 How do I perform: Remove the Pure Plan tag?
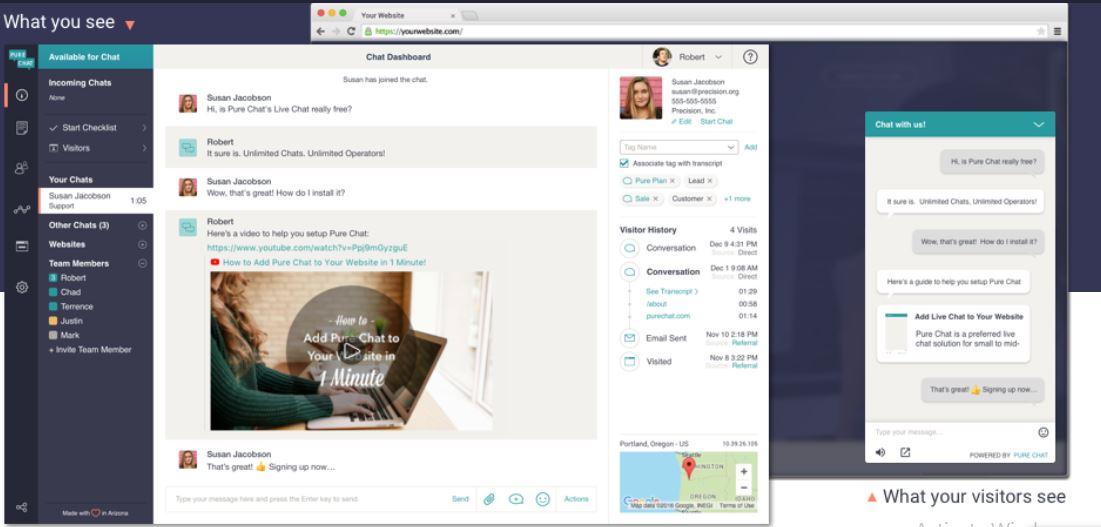pyautogui.click(x=672, y=181)
